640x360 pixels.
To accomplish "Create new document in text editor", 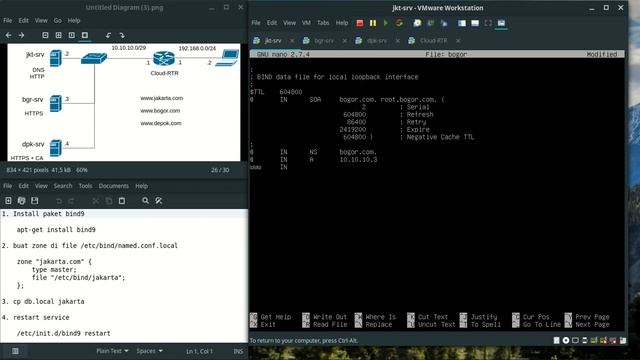I will pos(8,201).
